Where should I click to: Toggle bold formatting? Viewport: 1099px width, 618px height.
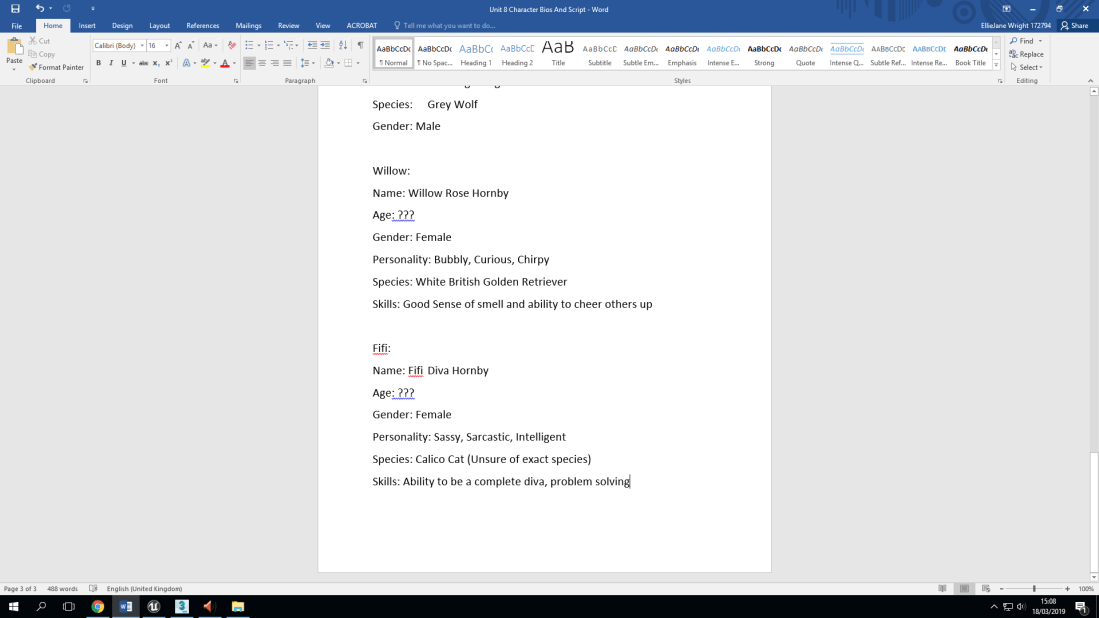(98, 63)
